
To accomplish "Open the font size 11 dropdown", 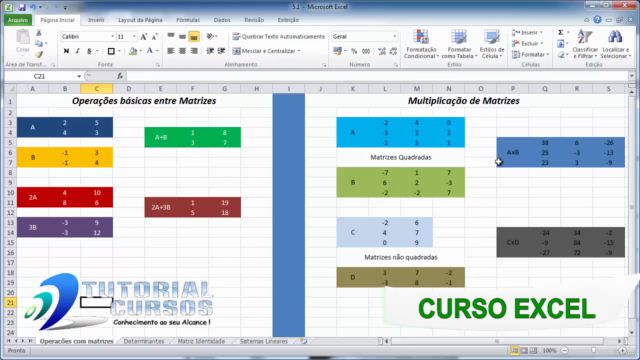I will tap(134, 37).
